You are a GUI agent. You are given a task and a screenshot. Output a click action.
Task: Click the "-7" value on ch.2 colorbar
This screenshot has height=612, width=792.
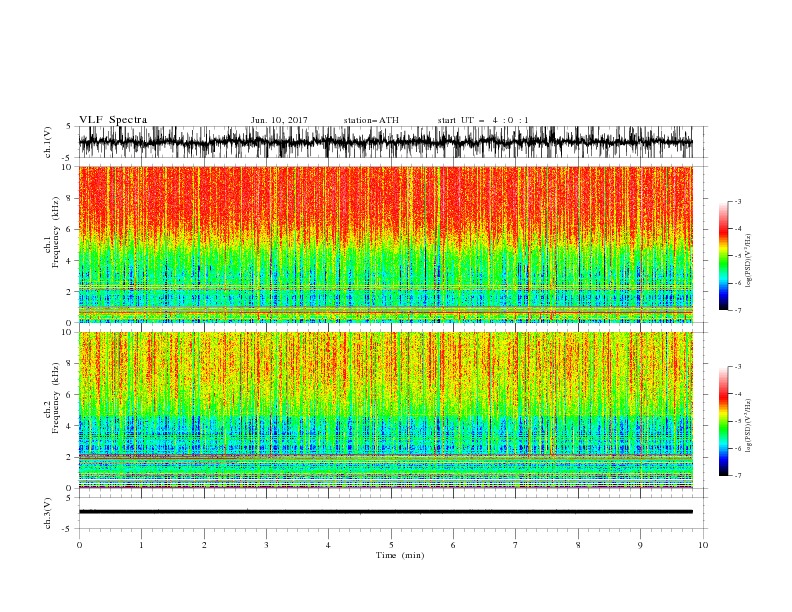click(x=738, y=476)
